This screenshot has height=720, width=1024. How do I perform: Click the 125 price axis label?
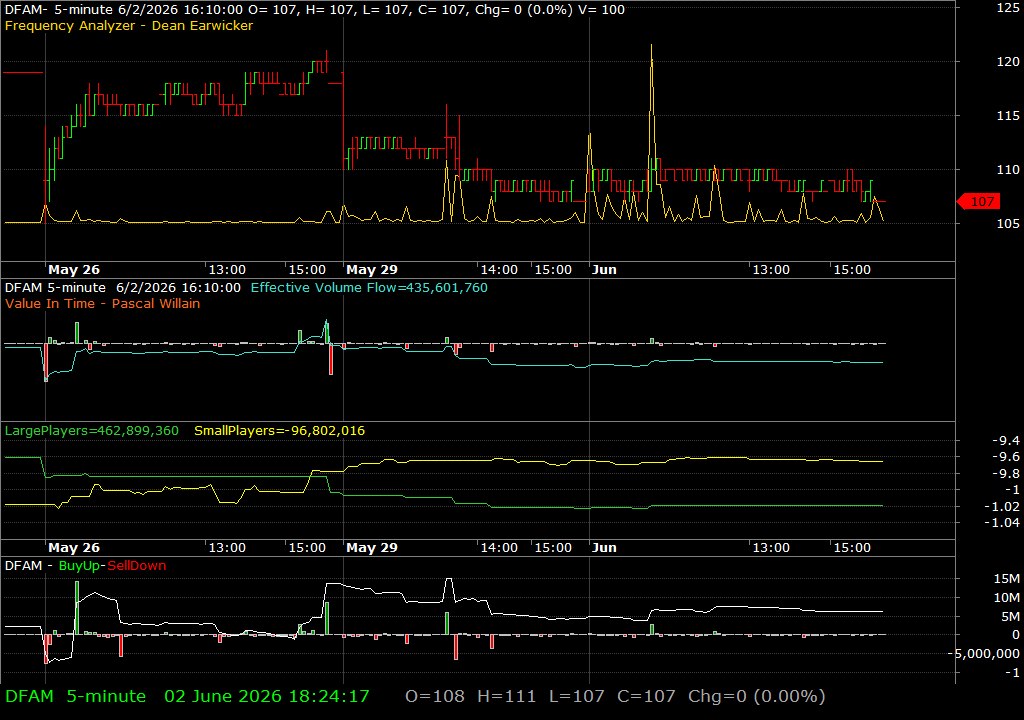tap(1008, 8)
